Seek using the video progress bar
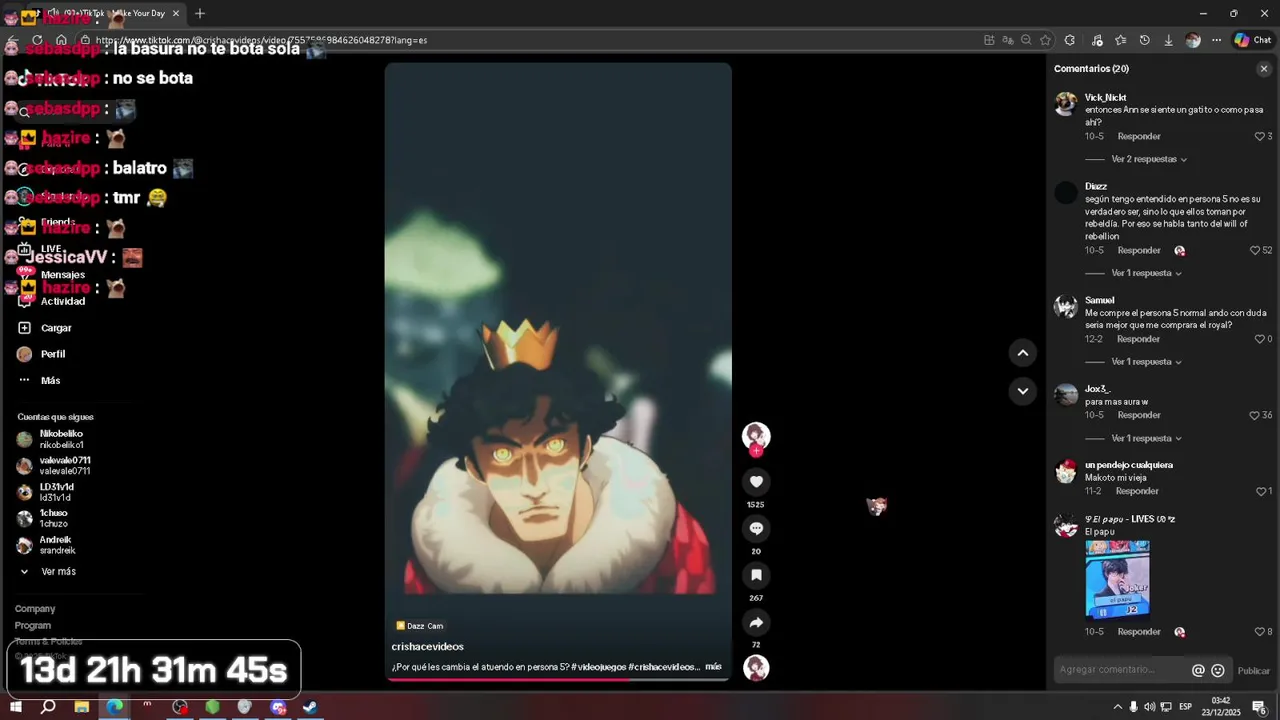Image resolution: width=1280 pixels, height=720 pixels. (558, 680)
